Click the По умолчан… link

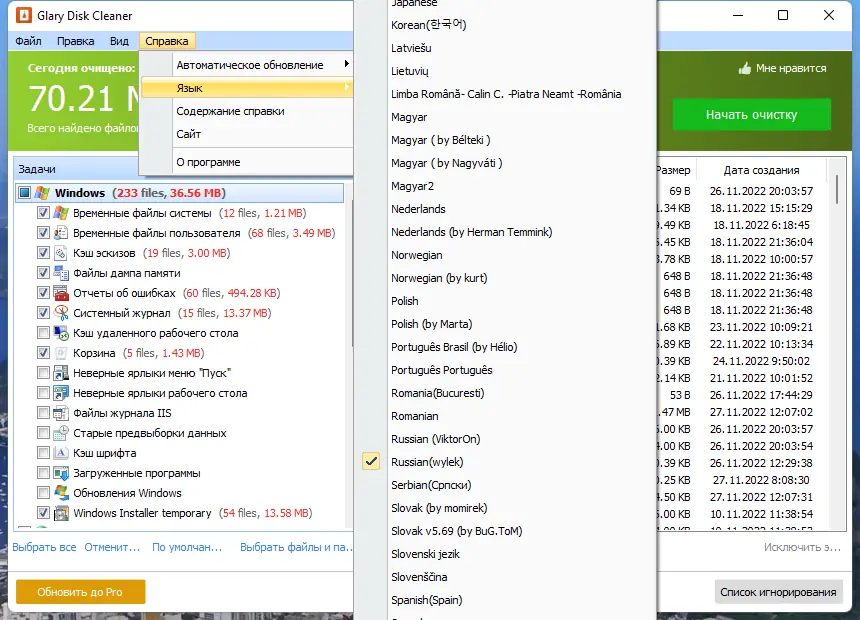(x=187, y=547)
